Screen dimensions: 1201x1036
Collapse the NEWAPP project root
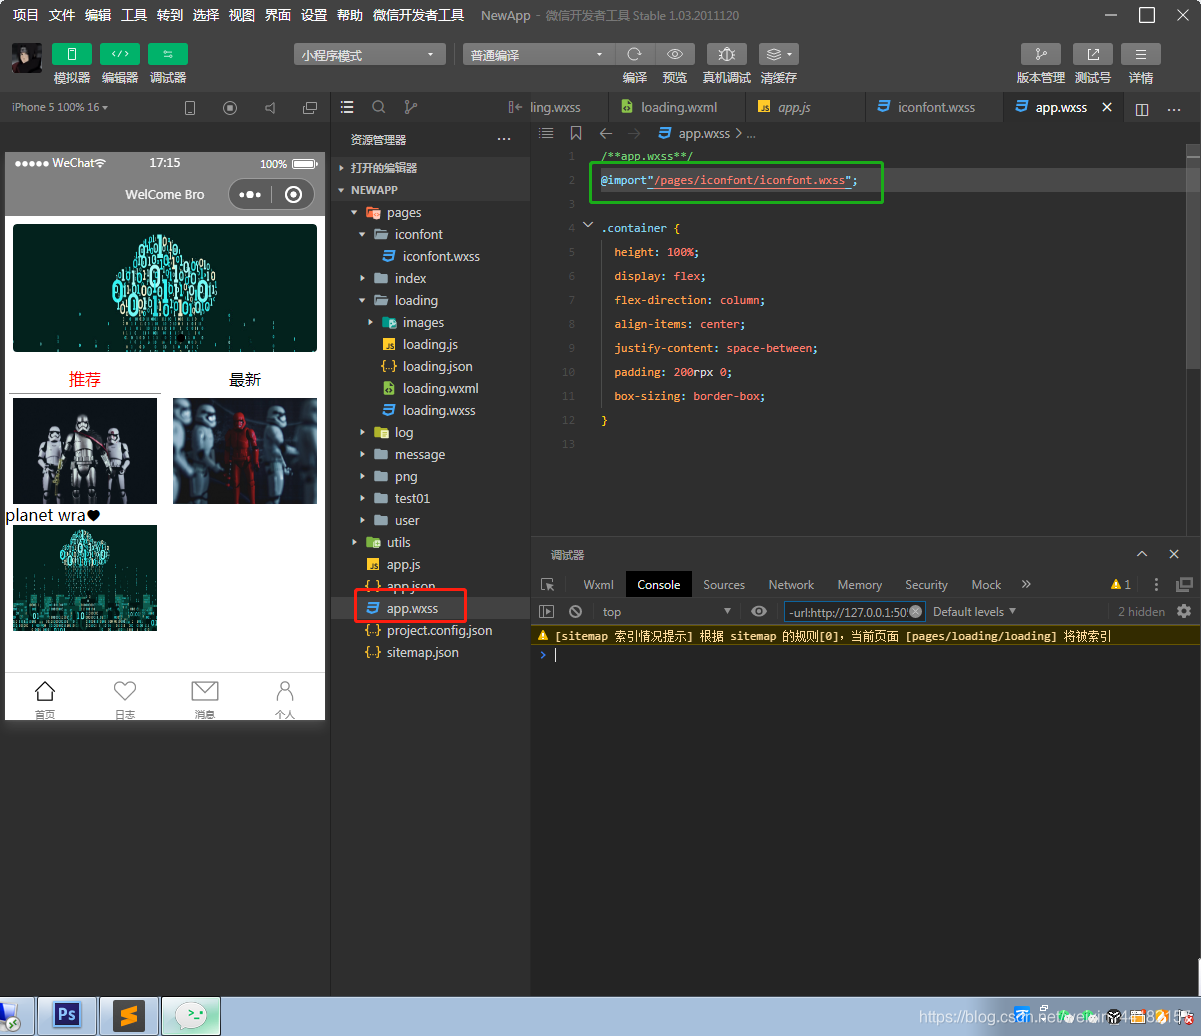(x=430, y=190)
